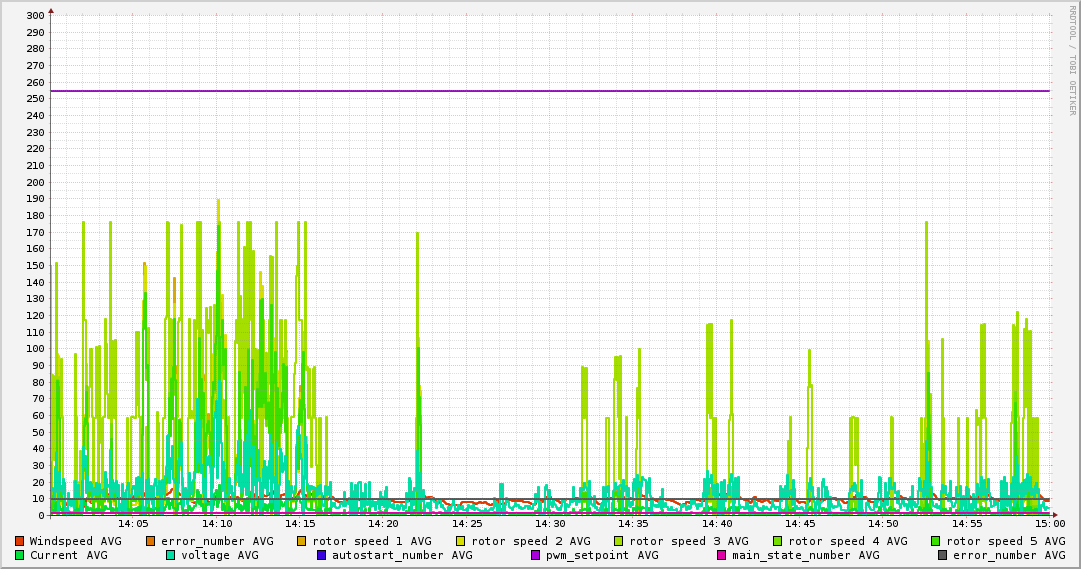
Task: Select the rotor speed 5 AVG legend square
Action: pos(936,541)
